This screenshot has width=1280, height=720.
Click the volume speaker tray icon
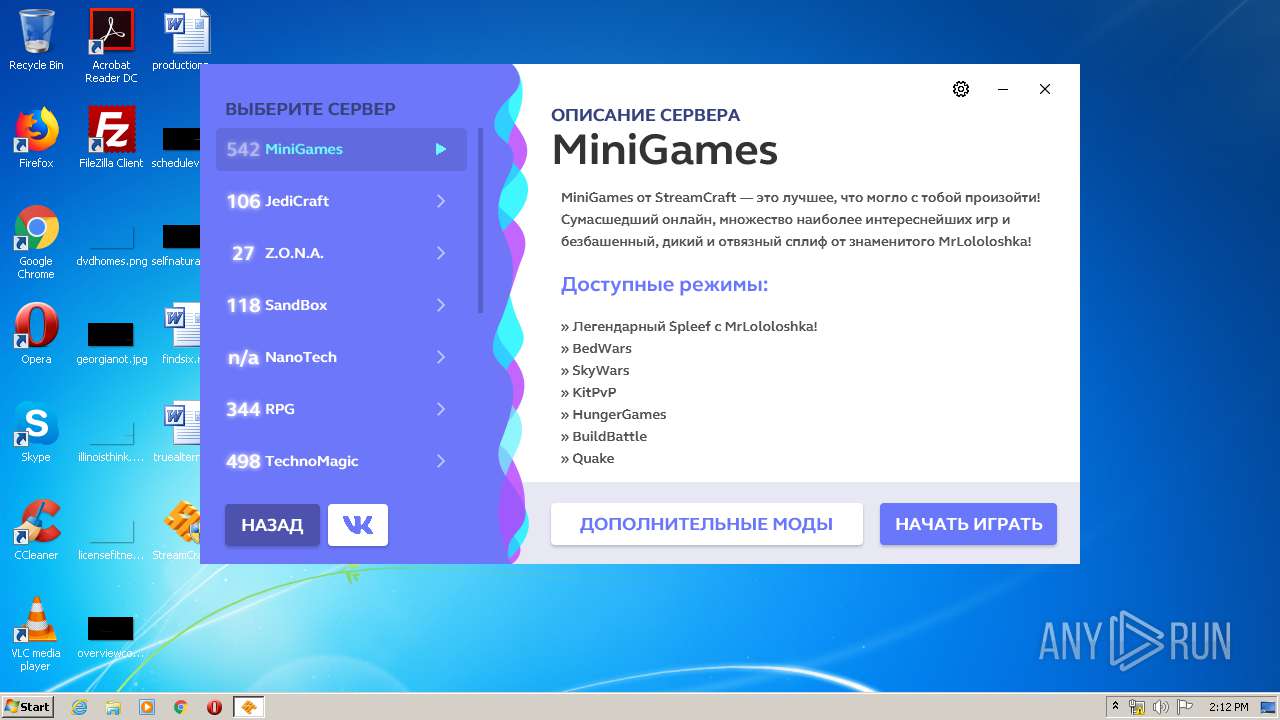pos(1161,707)
